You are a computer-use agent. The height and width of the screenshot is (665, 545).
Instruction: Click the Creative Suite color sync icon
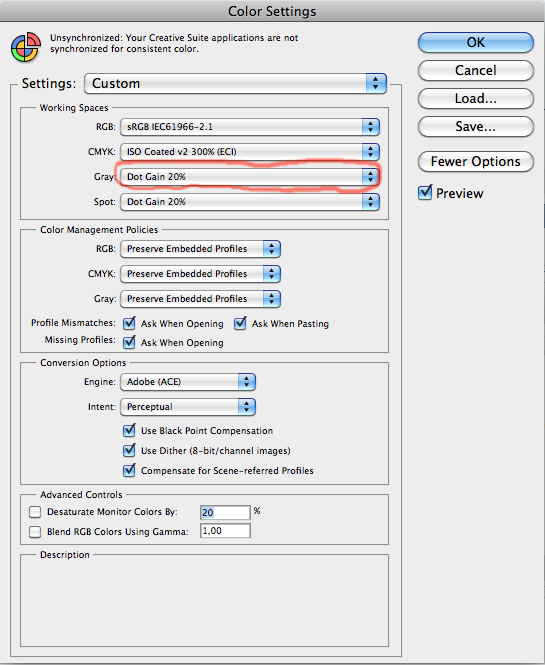[26, 47]
